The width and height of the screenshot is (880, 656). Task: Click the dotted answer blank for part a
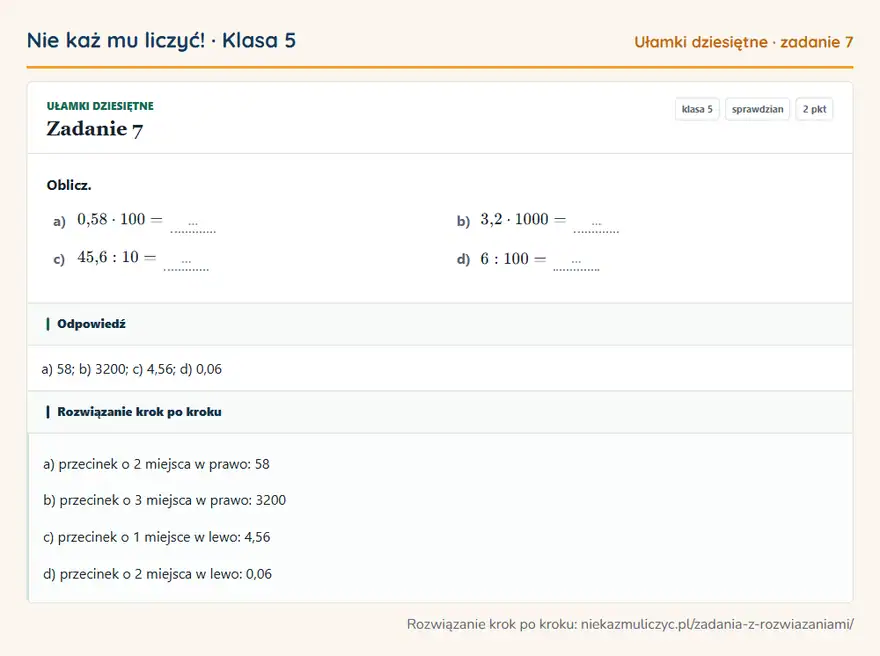(193, 226)
